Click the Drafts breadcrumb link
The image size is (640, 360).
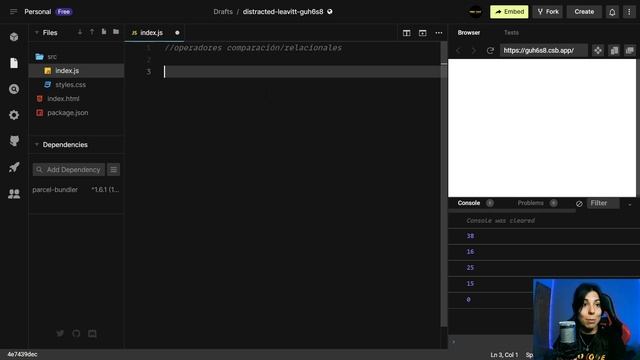[x=223, y=12]
